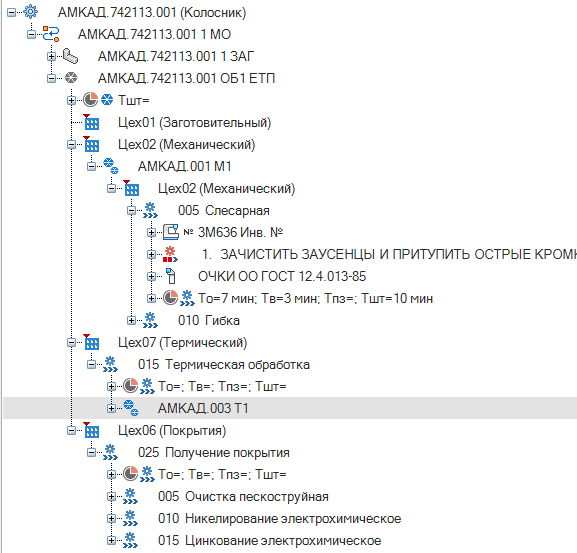Collapse the 005 Слесарная operation

point(131,210)
